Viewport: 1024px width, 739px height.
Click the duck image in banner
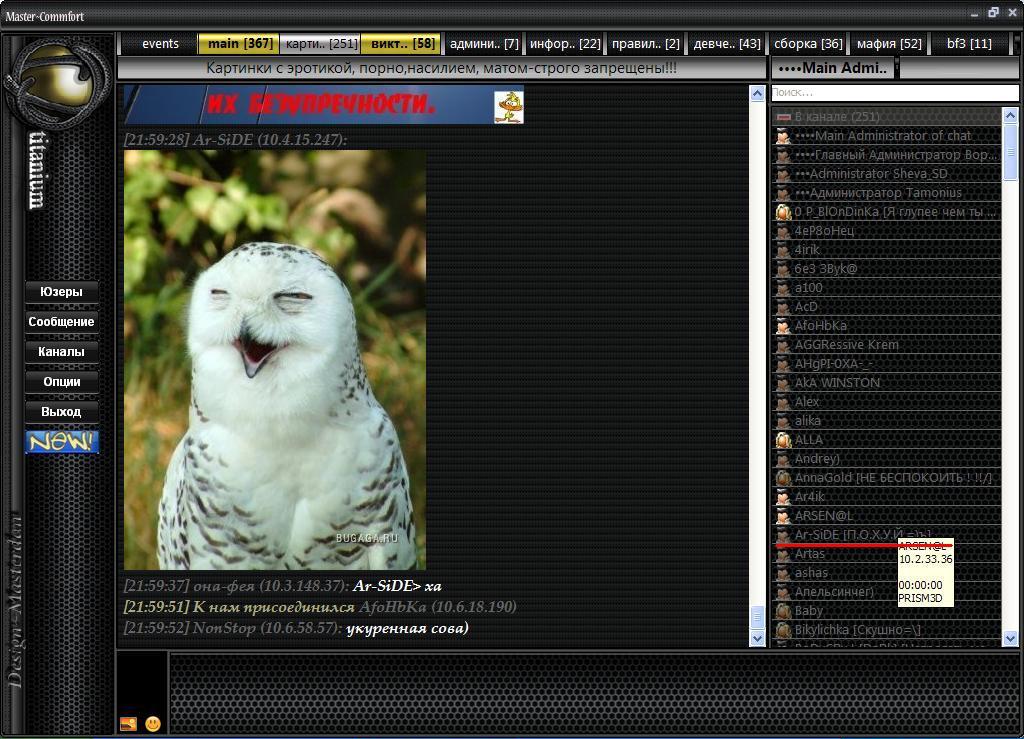[x=508, y=107]
